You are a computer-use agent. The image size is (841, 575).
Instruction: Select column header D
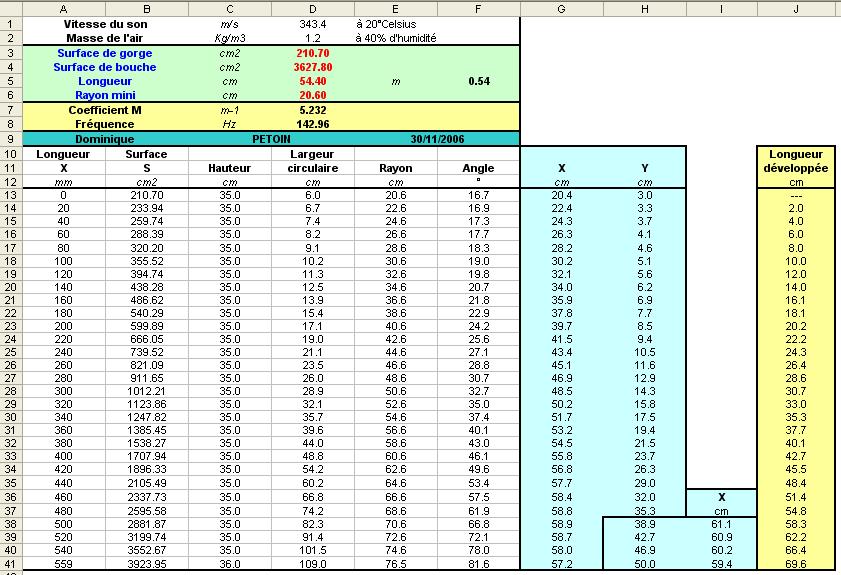coord(313,9)
